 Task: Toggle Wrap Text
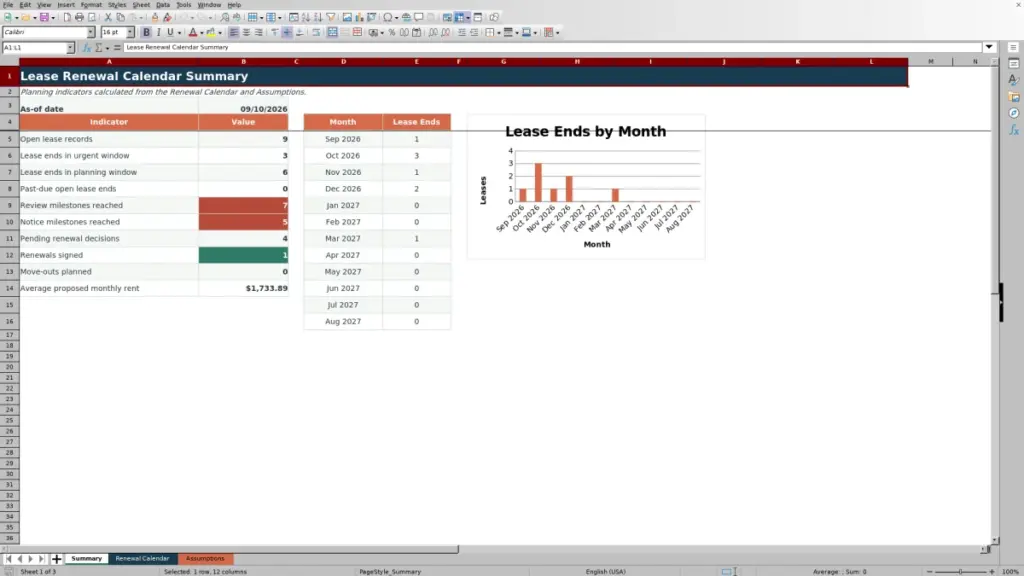(316, 32)
